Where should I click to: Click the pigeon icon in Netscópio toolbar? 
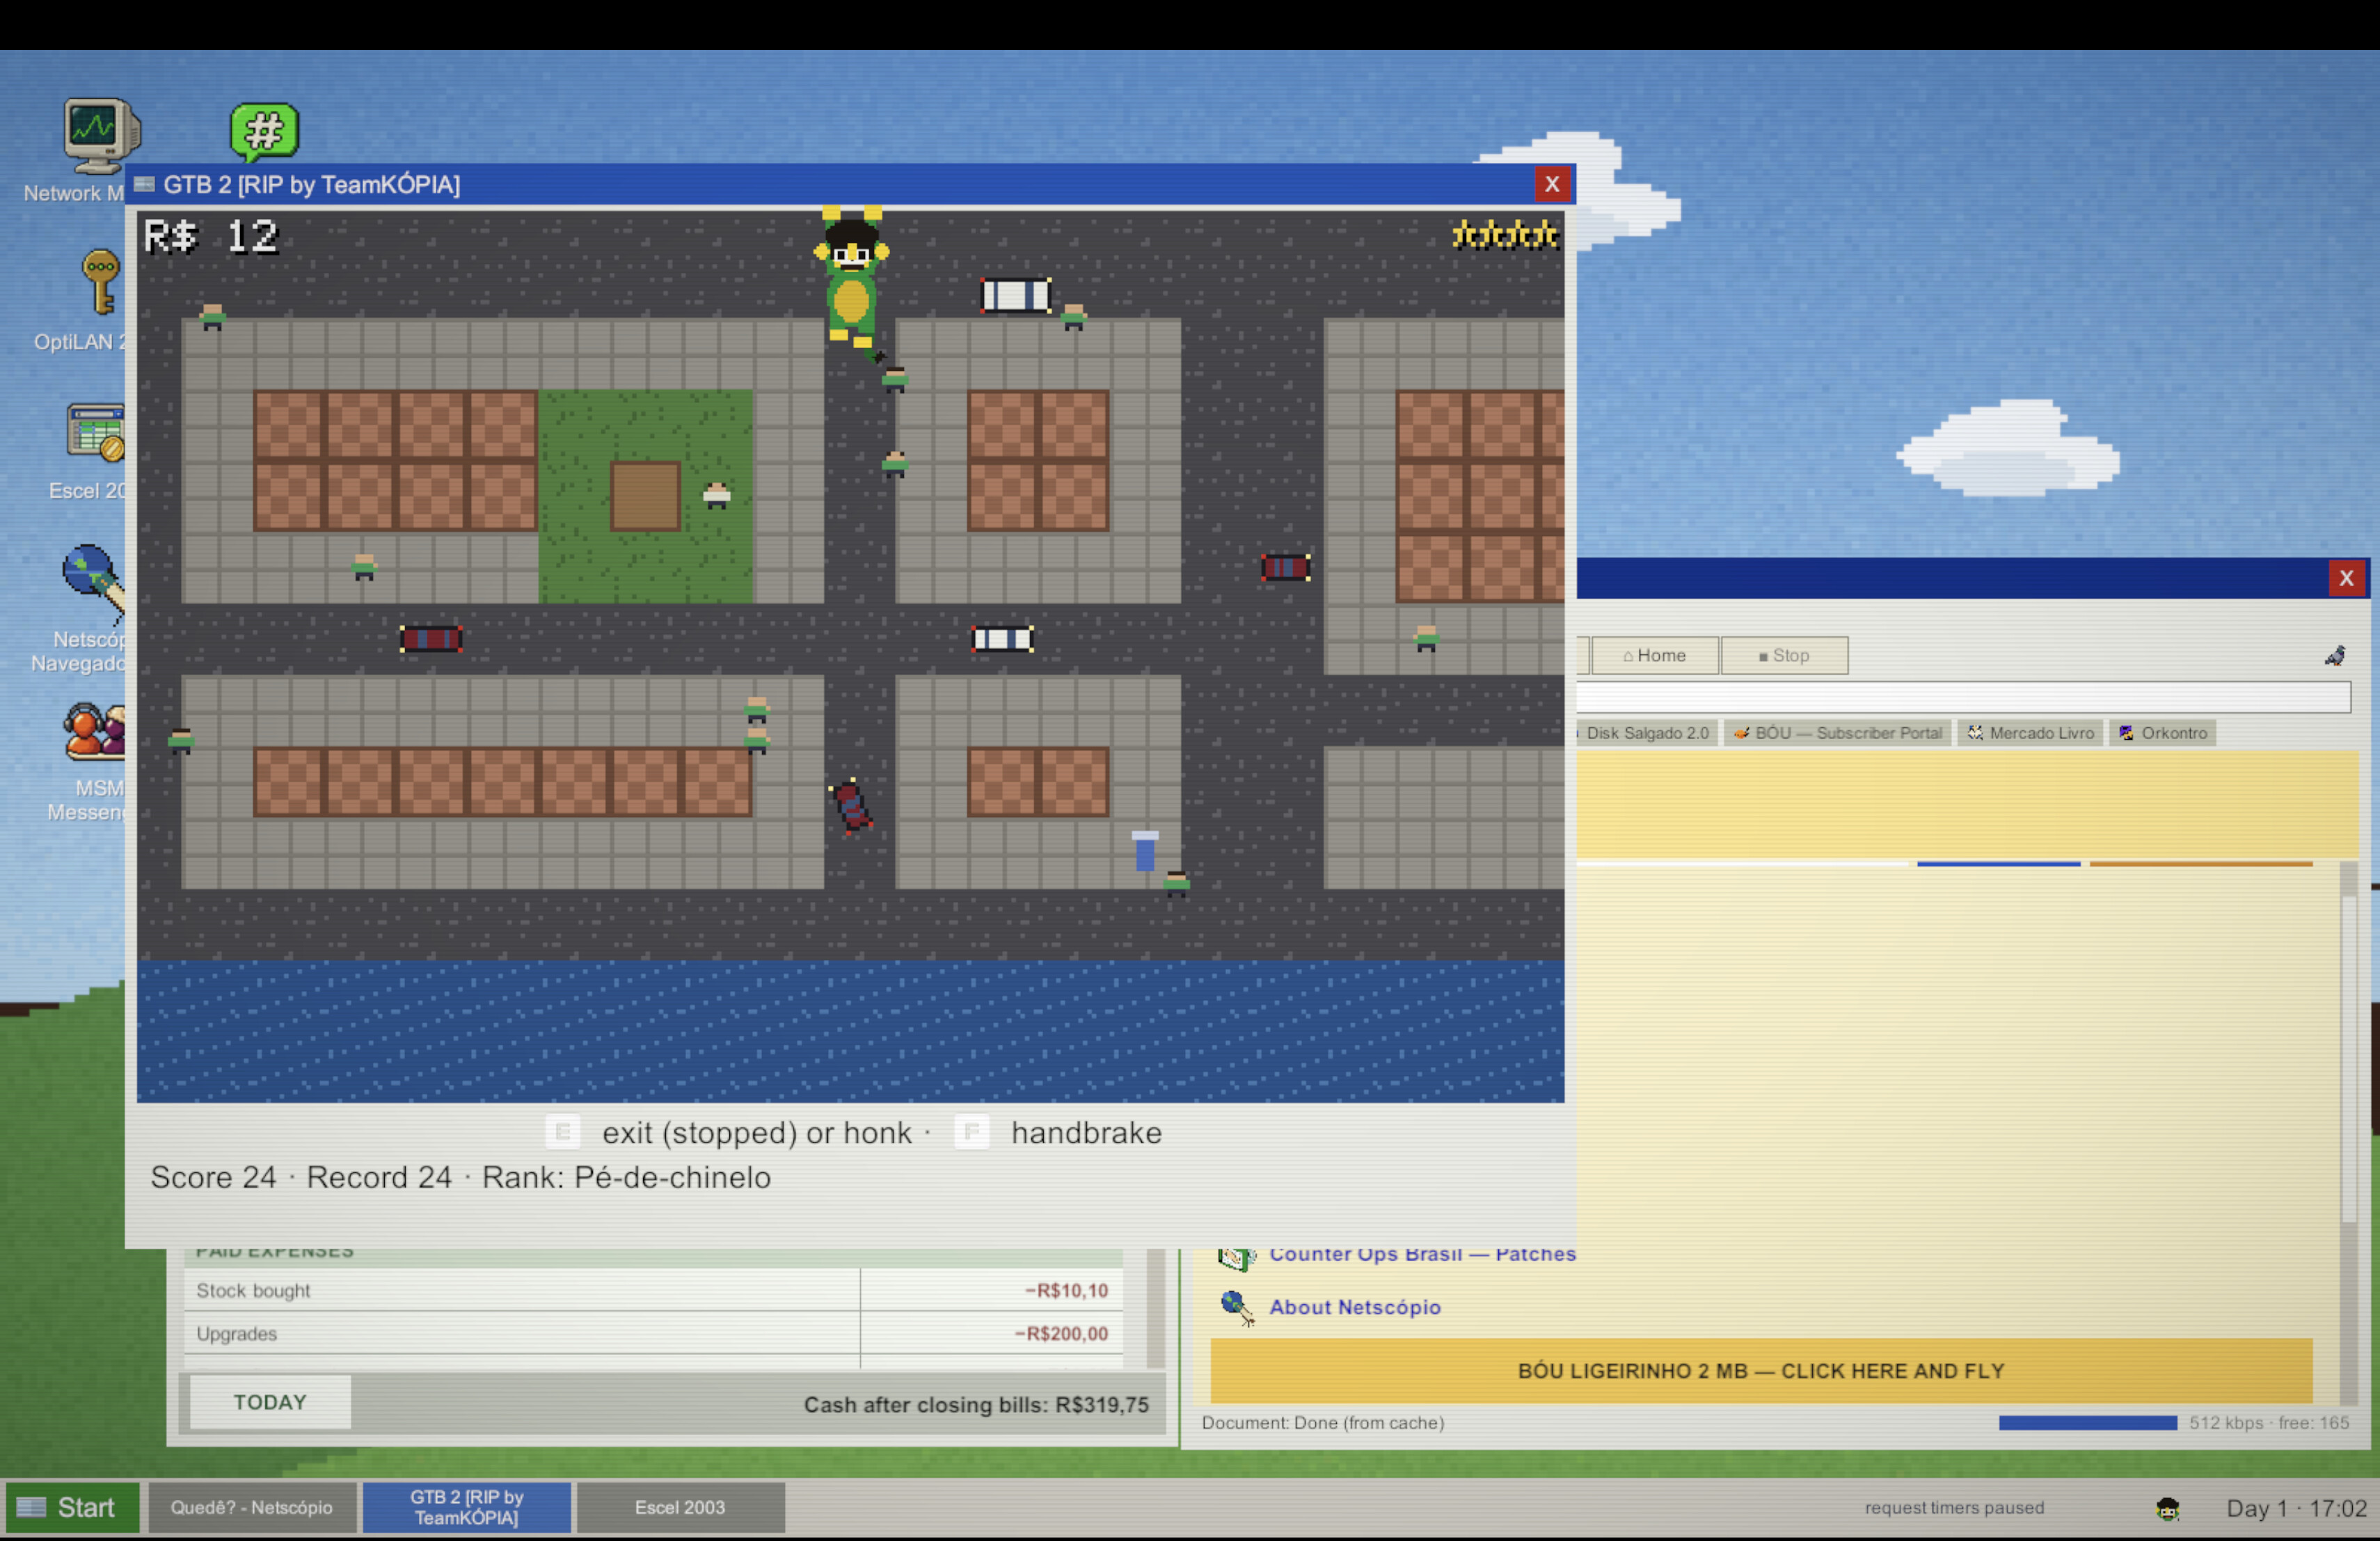(x=2335, y=655)
